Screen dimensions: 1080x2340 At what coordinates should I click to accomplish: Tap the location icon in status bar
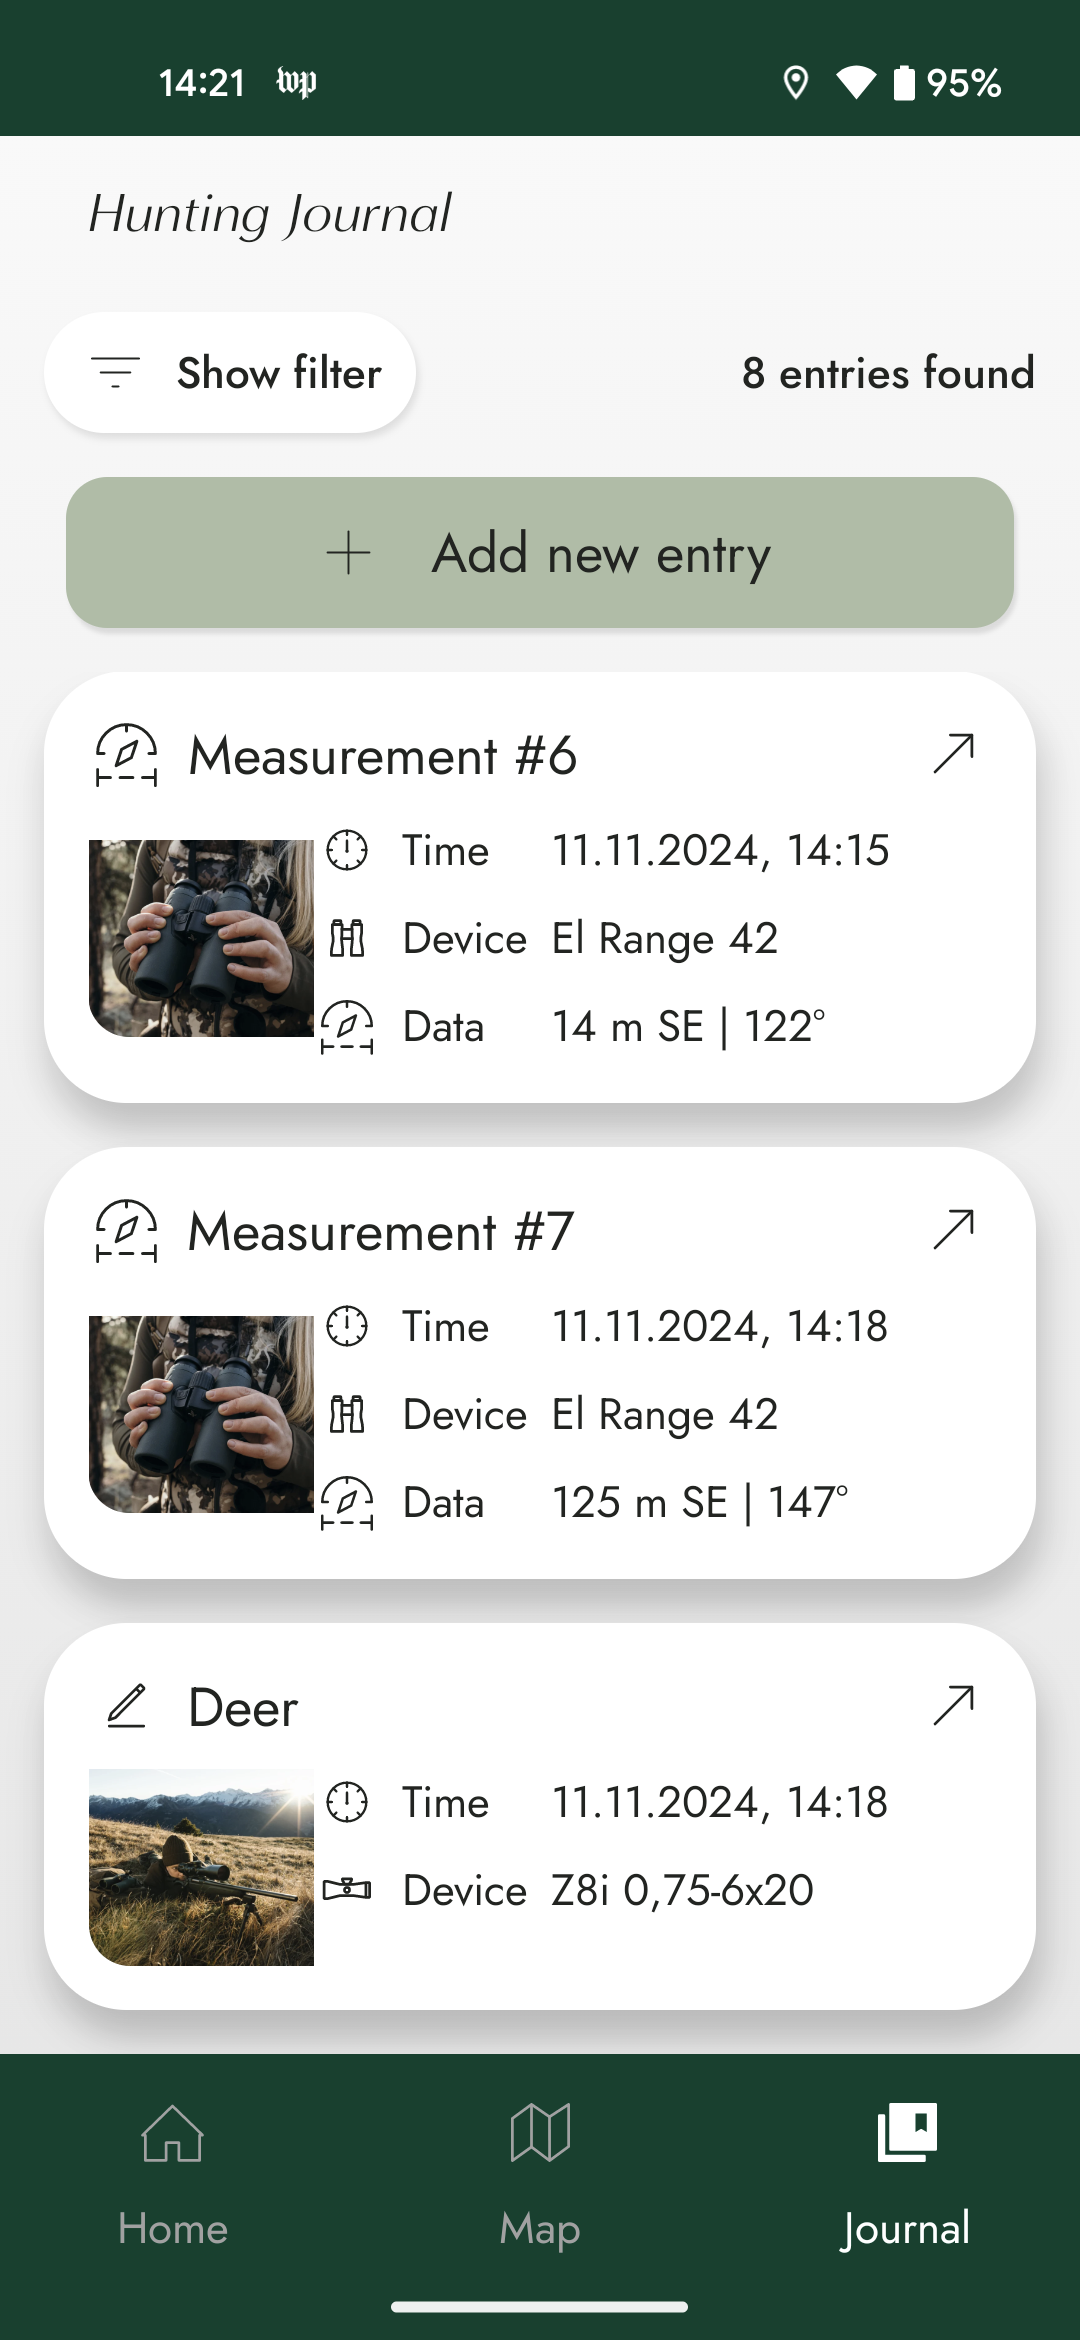coord(795,82)
